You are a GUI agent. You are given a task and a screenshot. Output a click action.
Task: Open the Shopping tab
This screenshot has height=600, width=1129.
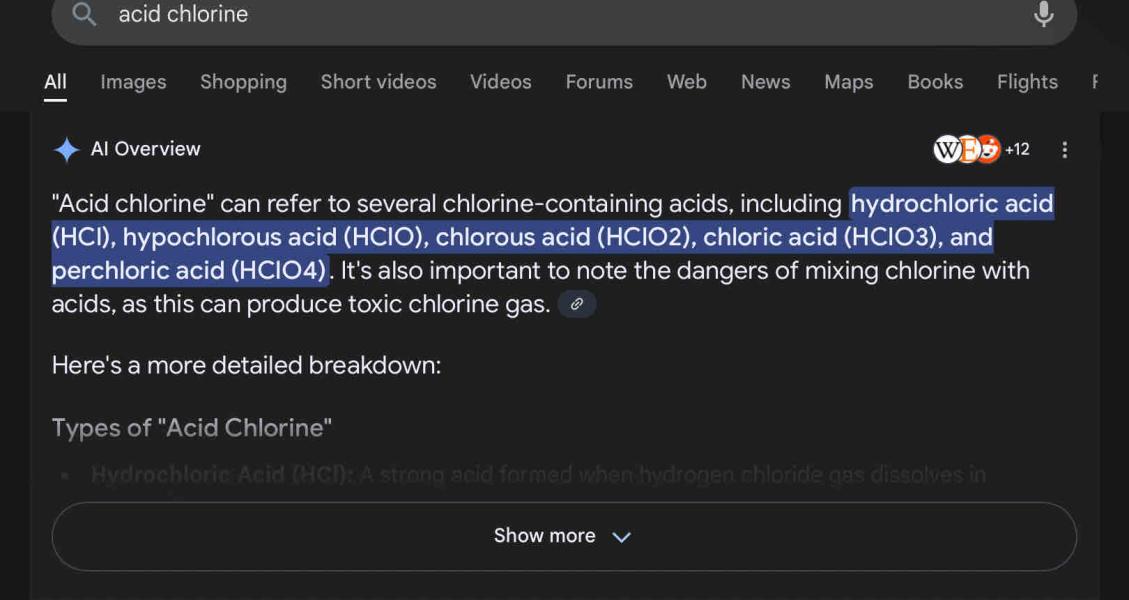tap(243, 82)
